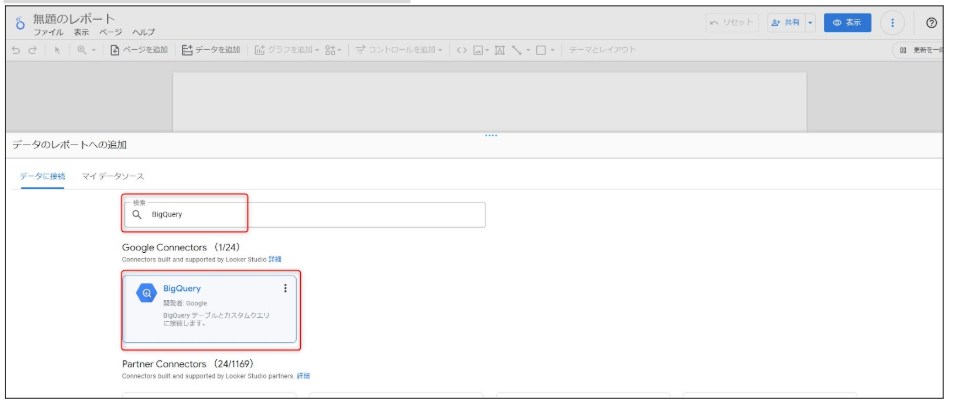Click the redo arrow in the toolbar
Screen dimensions: 955x405
pyautogui.click(x=31, y=50)
